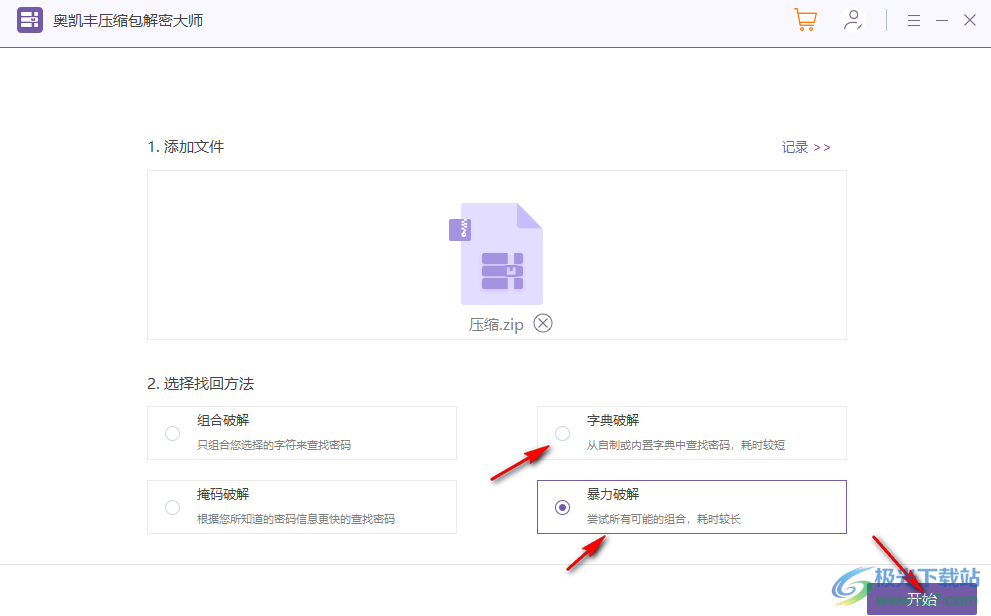
Task: Select the 掩码破解 radio button
Action: pyautogui.click(x=173, y=507)
